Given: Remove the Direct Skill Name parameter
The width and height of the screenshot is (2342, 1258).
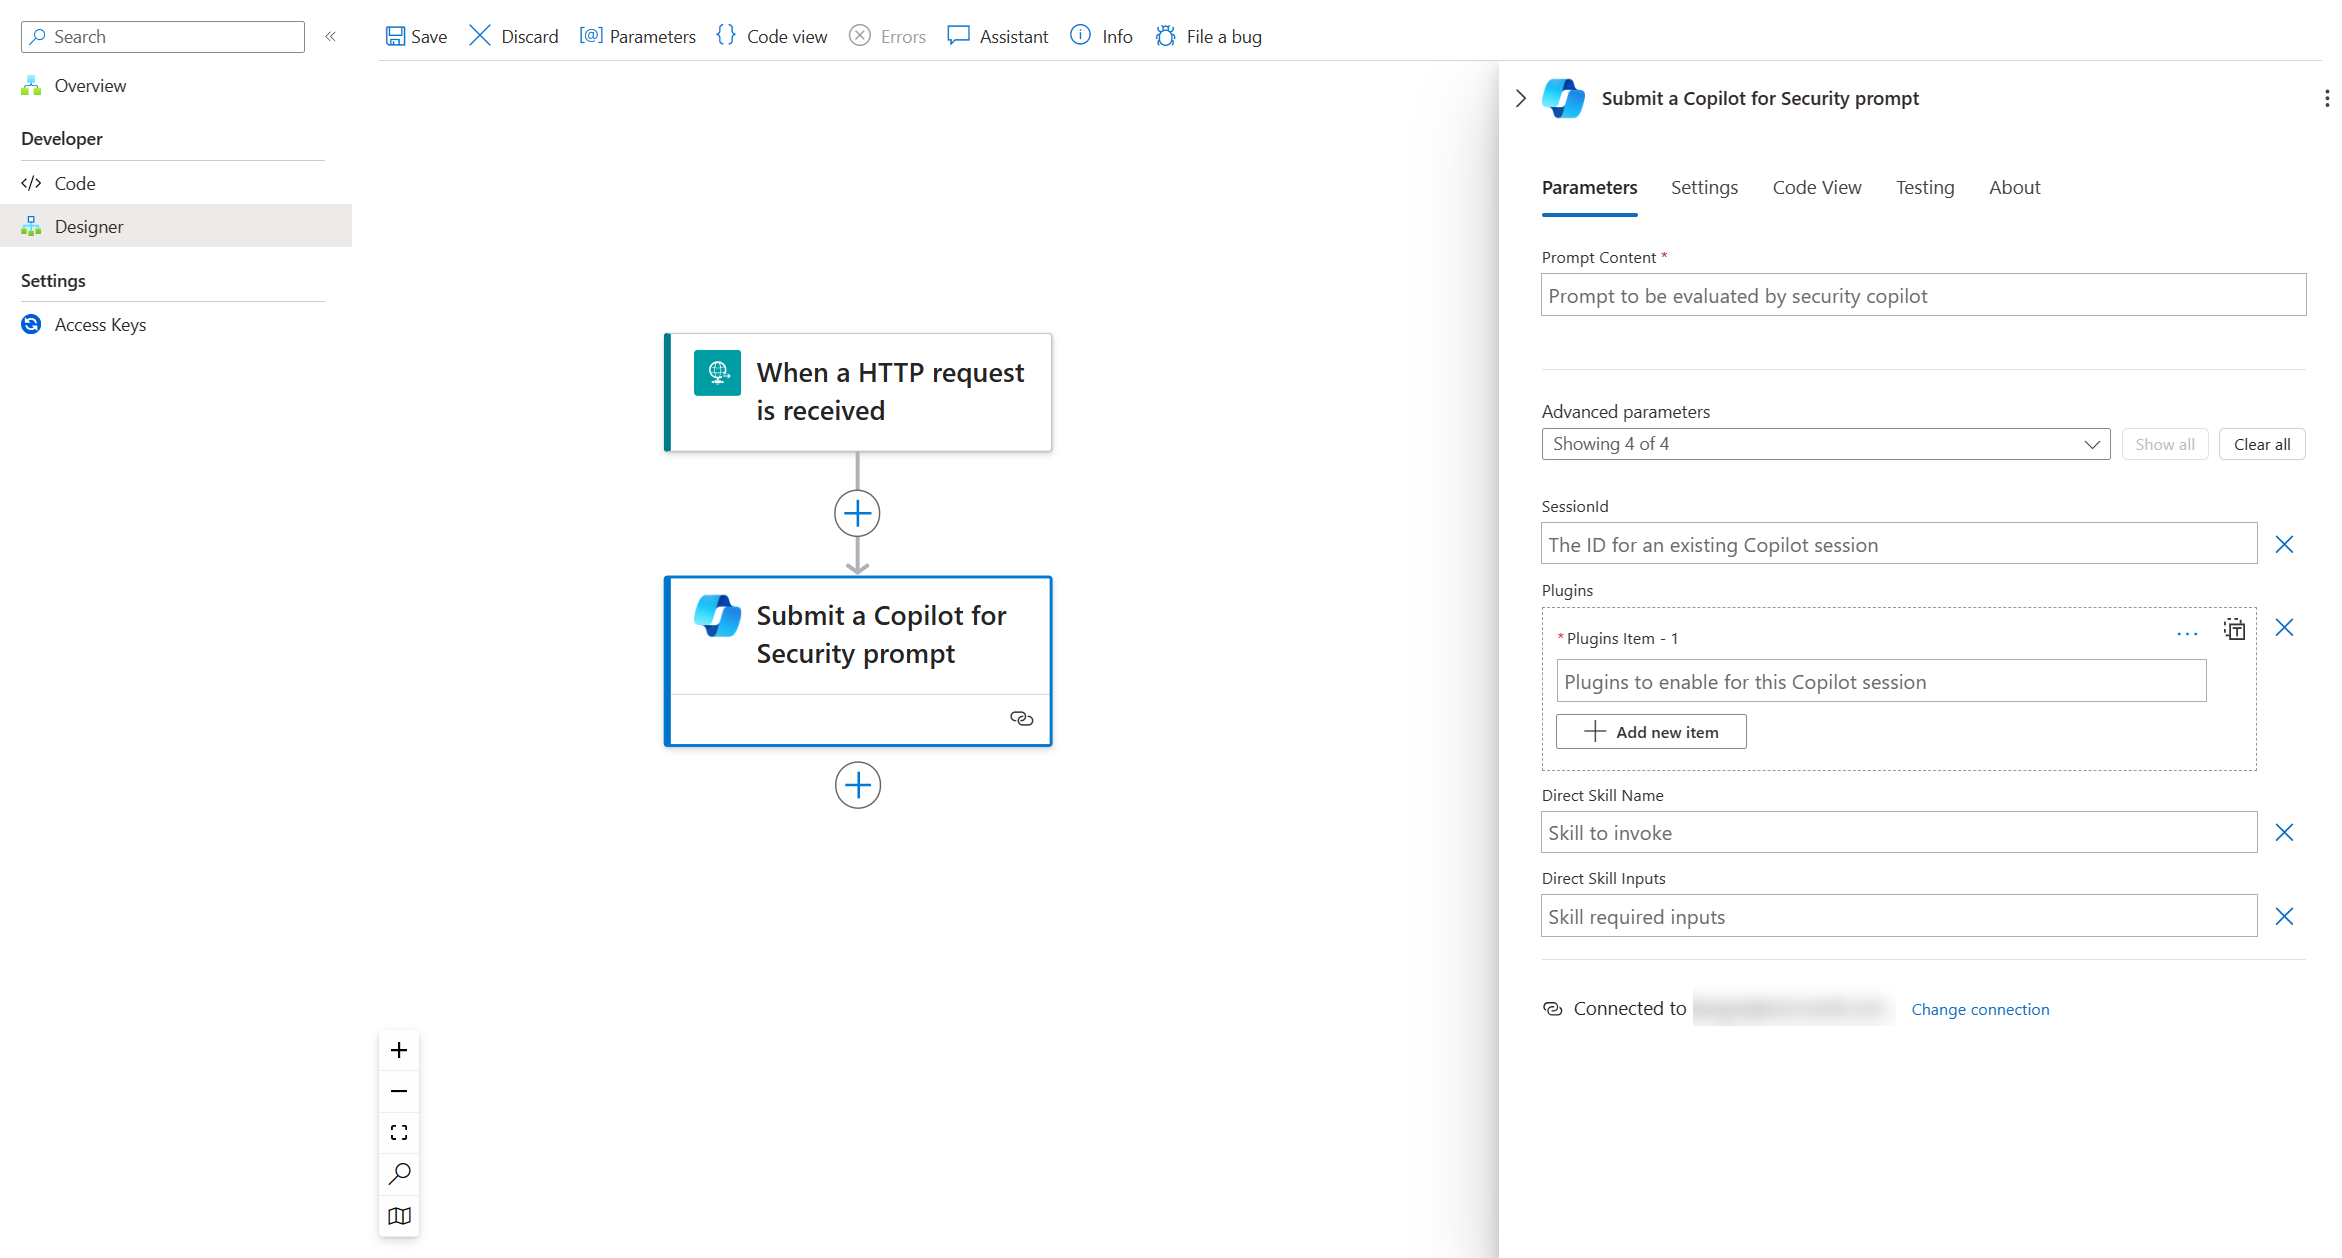Looking at the screenshot, I should [2284, 832].
